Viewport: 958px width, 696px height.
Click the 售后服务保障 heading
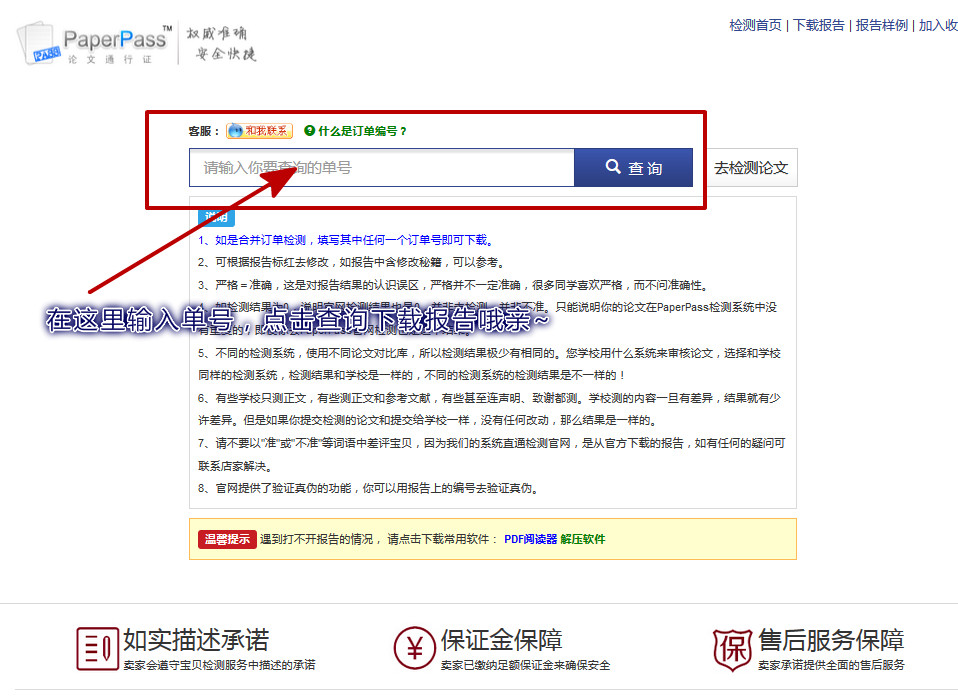[831, 640]
